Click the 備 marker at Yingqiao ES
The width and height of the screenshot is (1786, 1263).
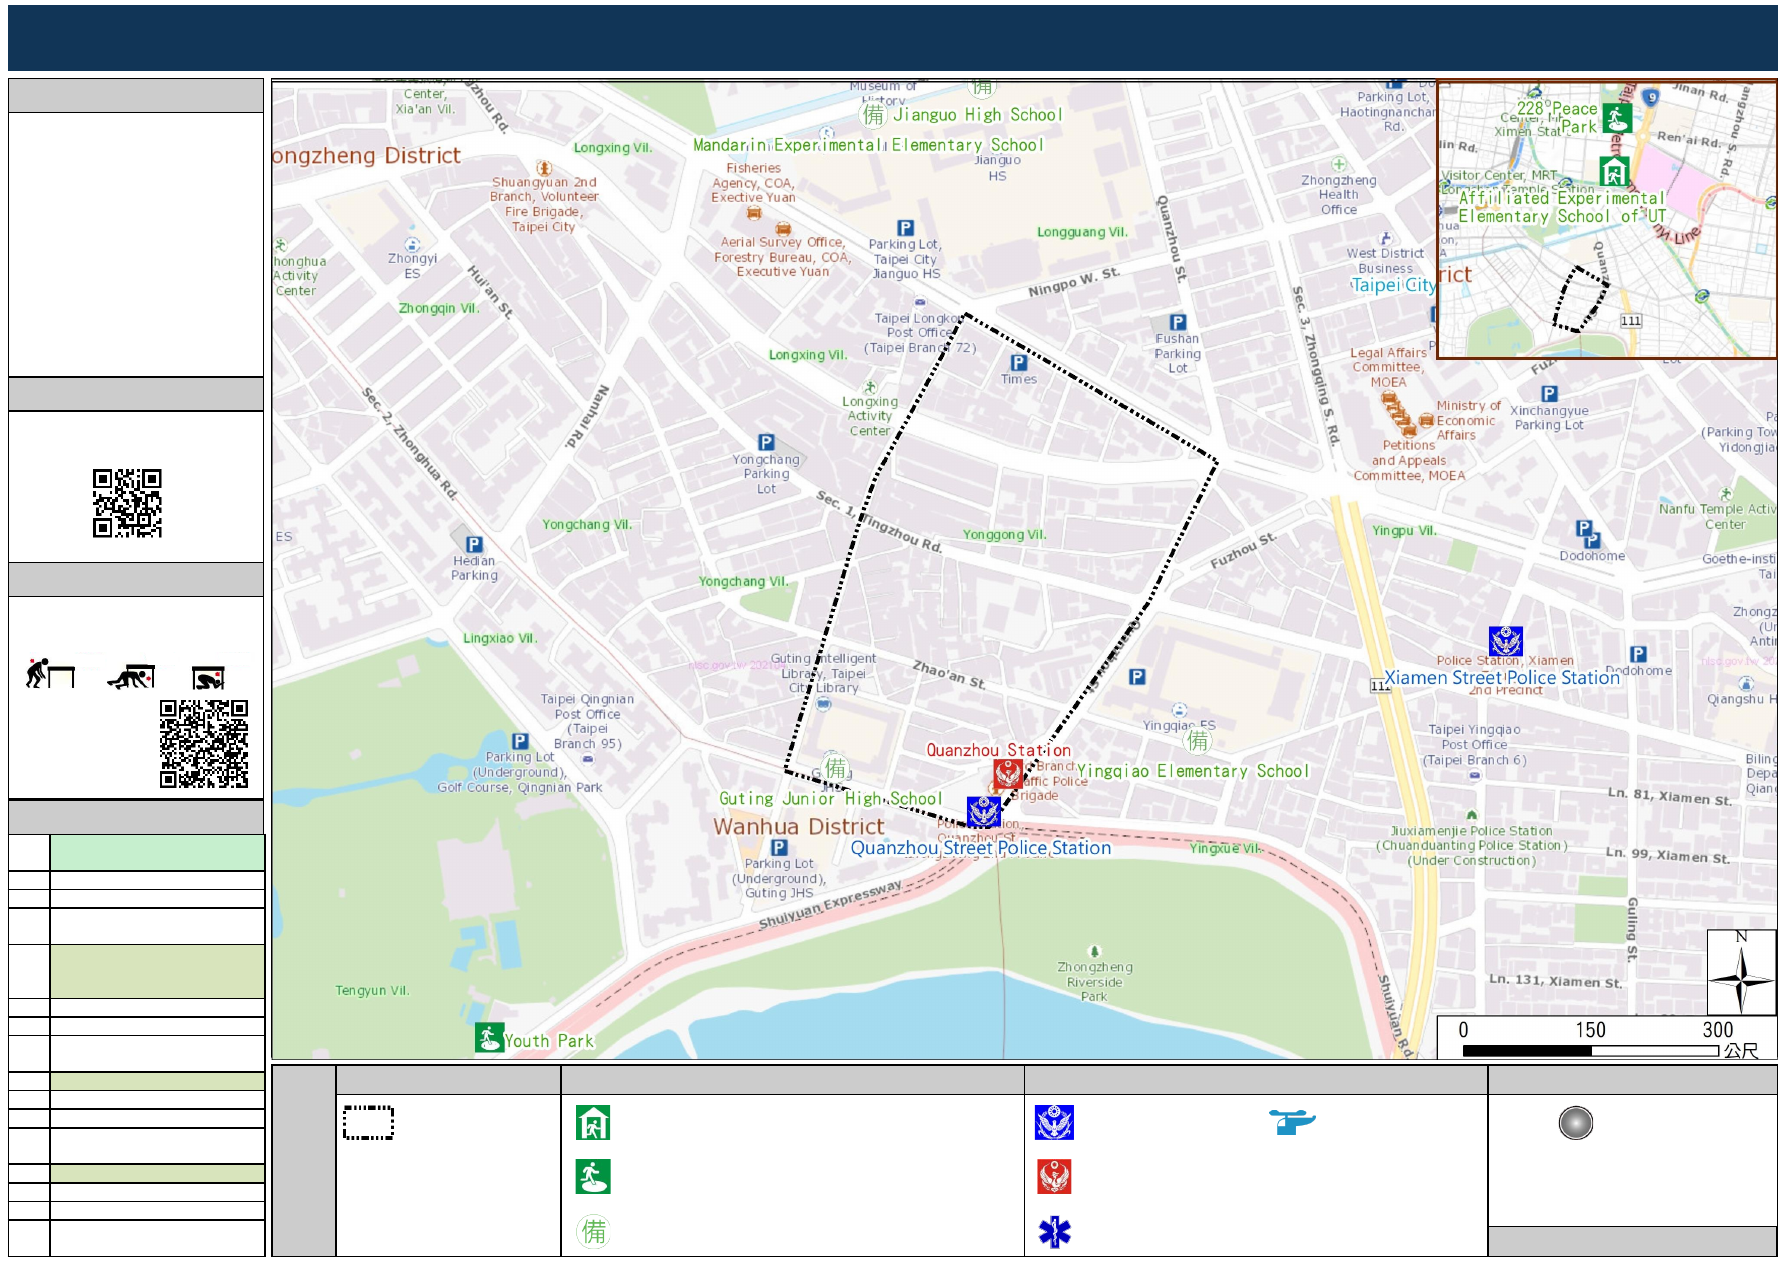1197,741
